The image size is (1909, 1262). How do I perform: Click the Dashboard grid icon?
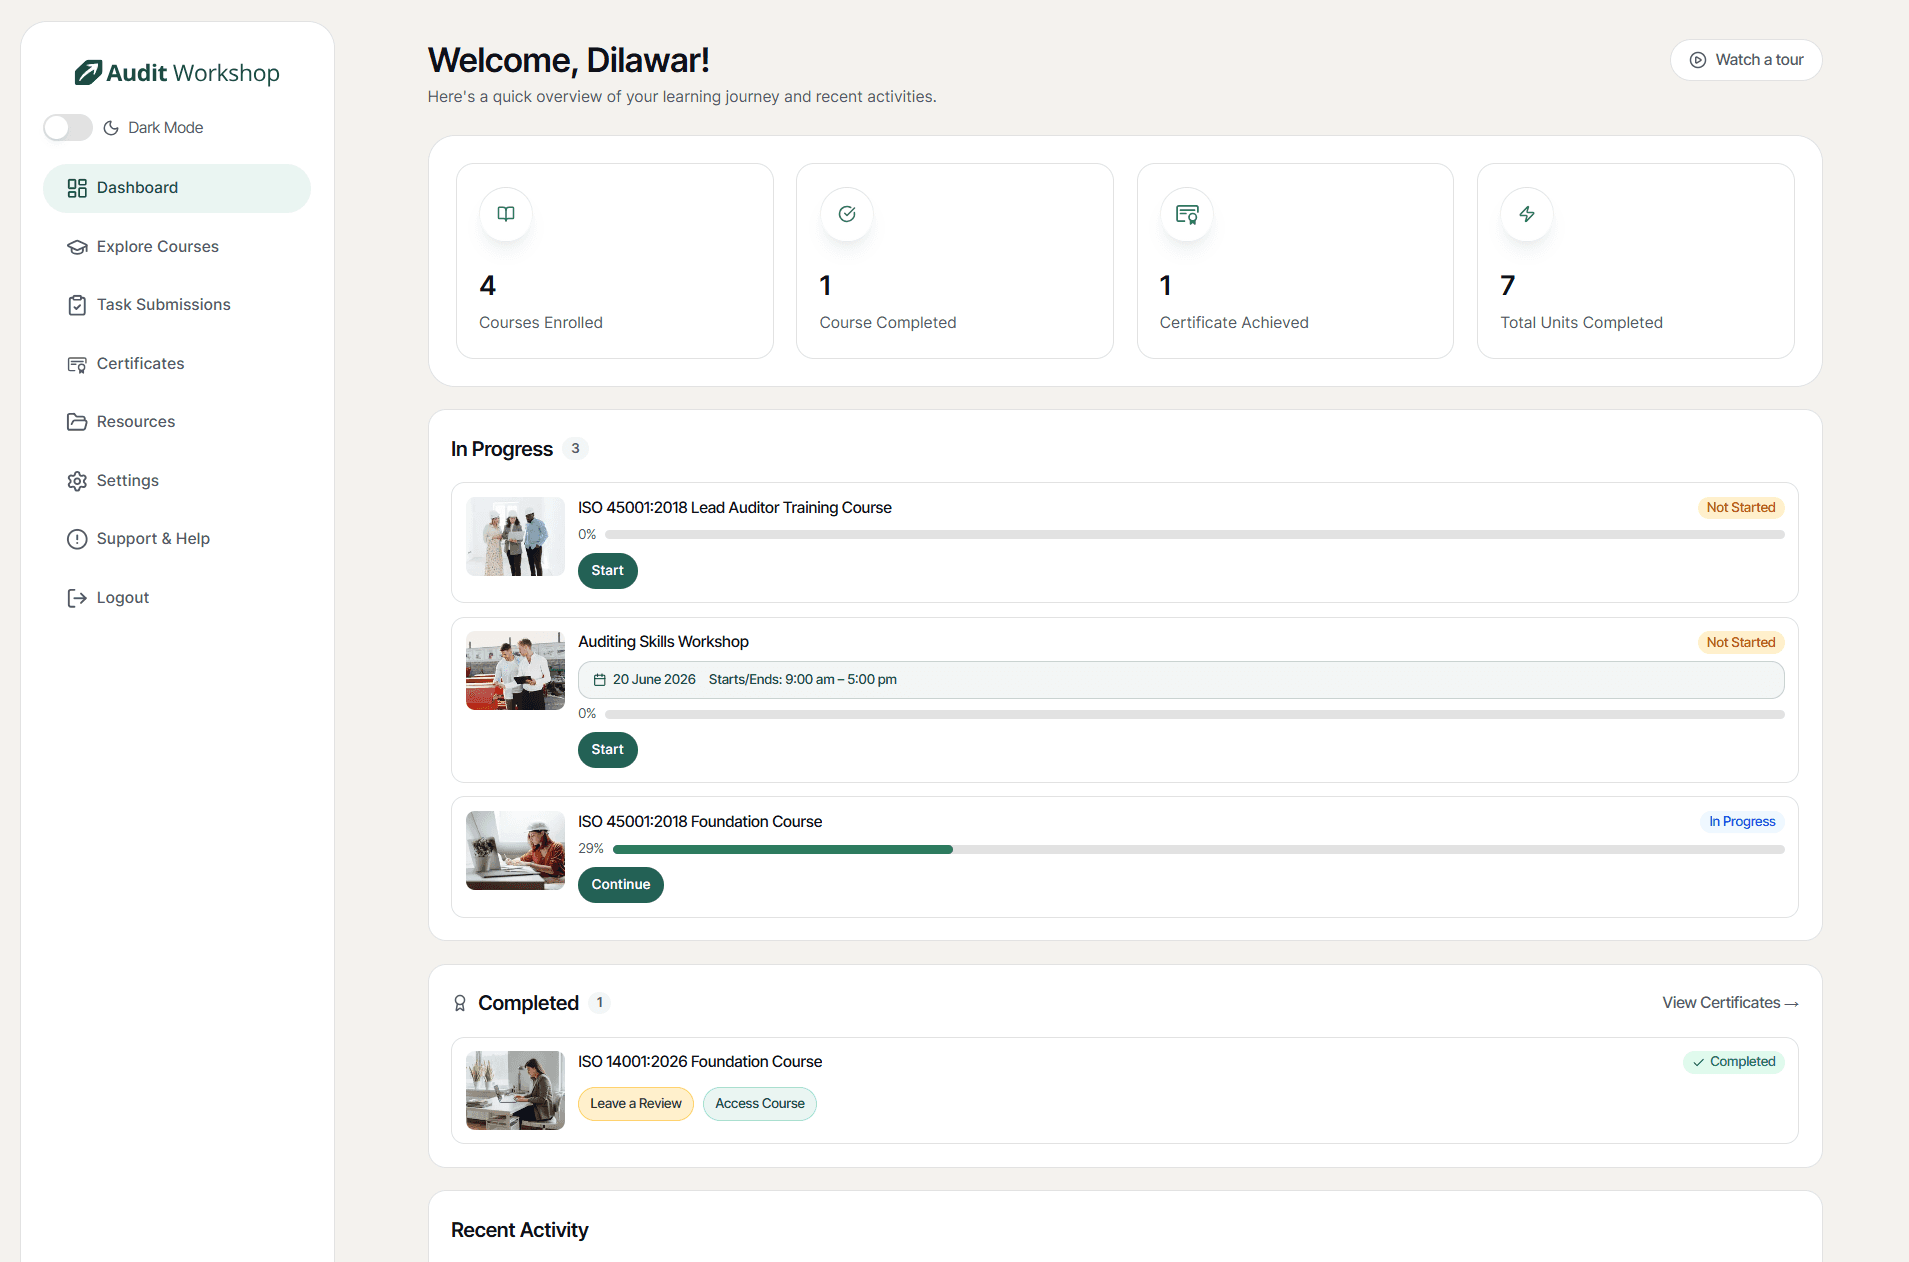coord(77,188)
